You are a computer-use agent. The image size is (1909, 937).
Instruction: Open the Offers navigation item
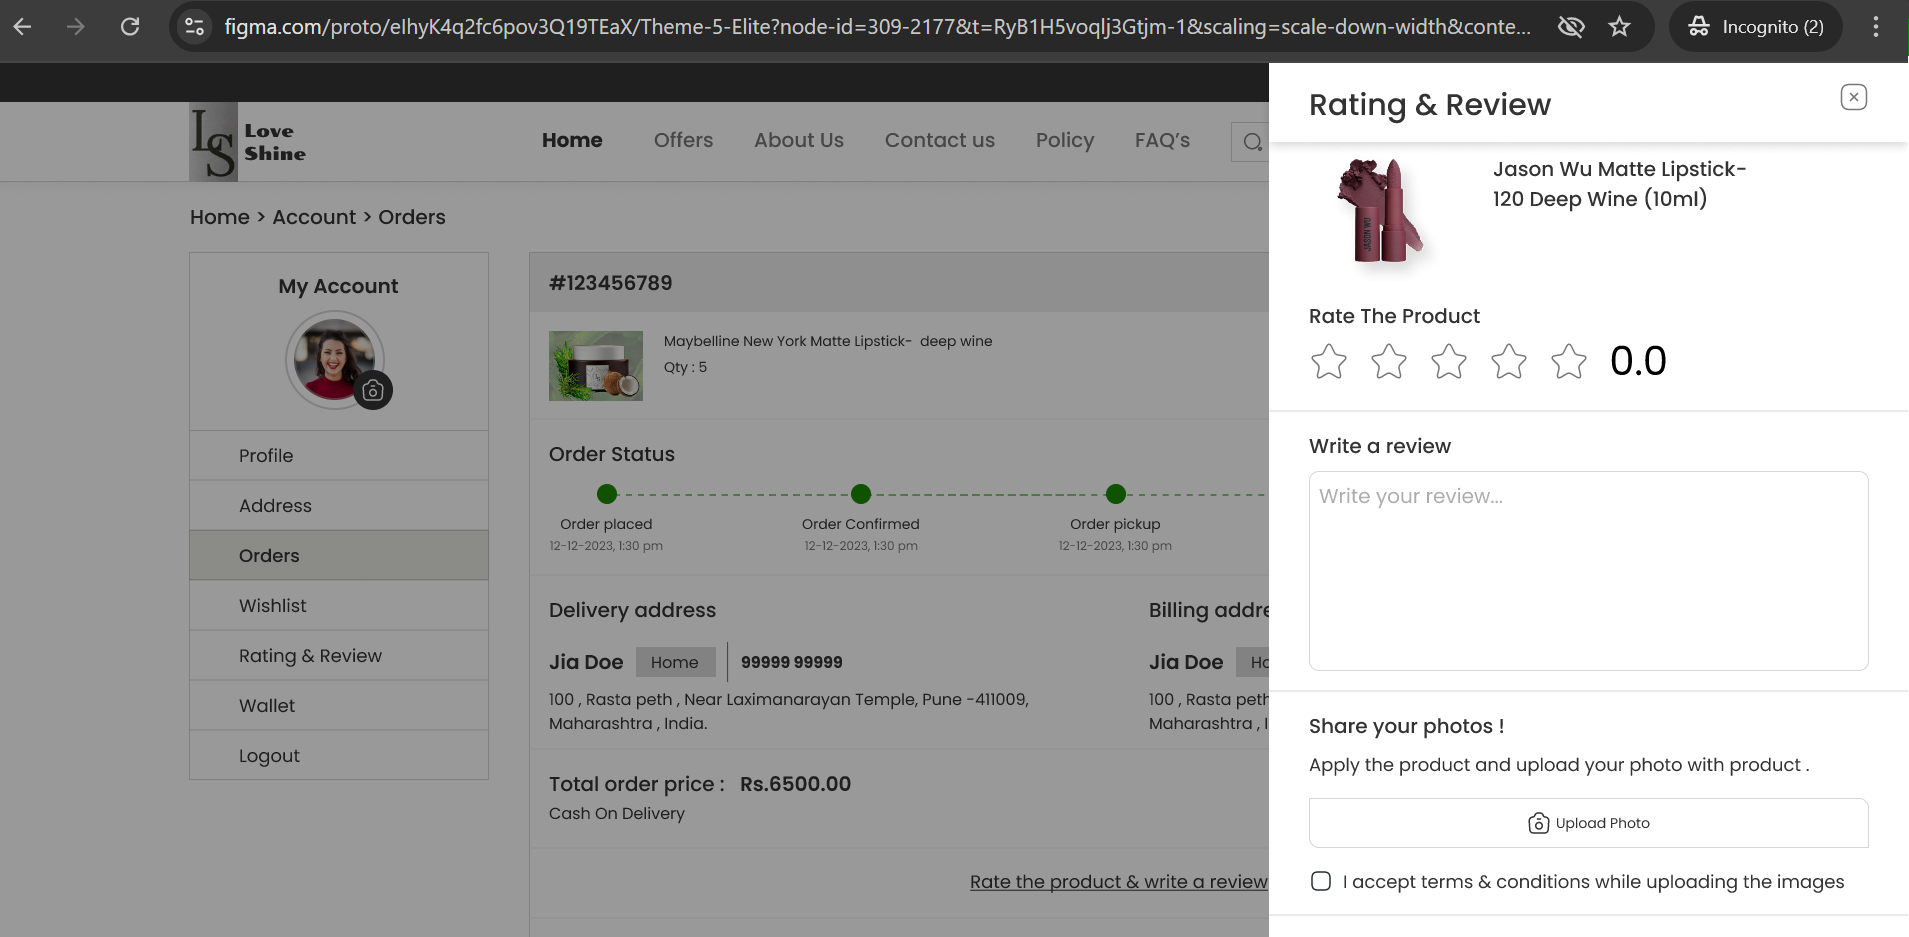point(683,141)
